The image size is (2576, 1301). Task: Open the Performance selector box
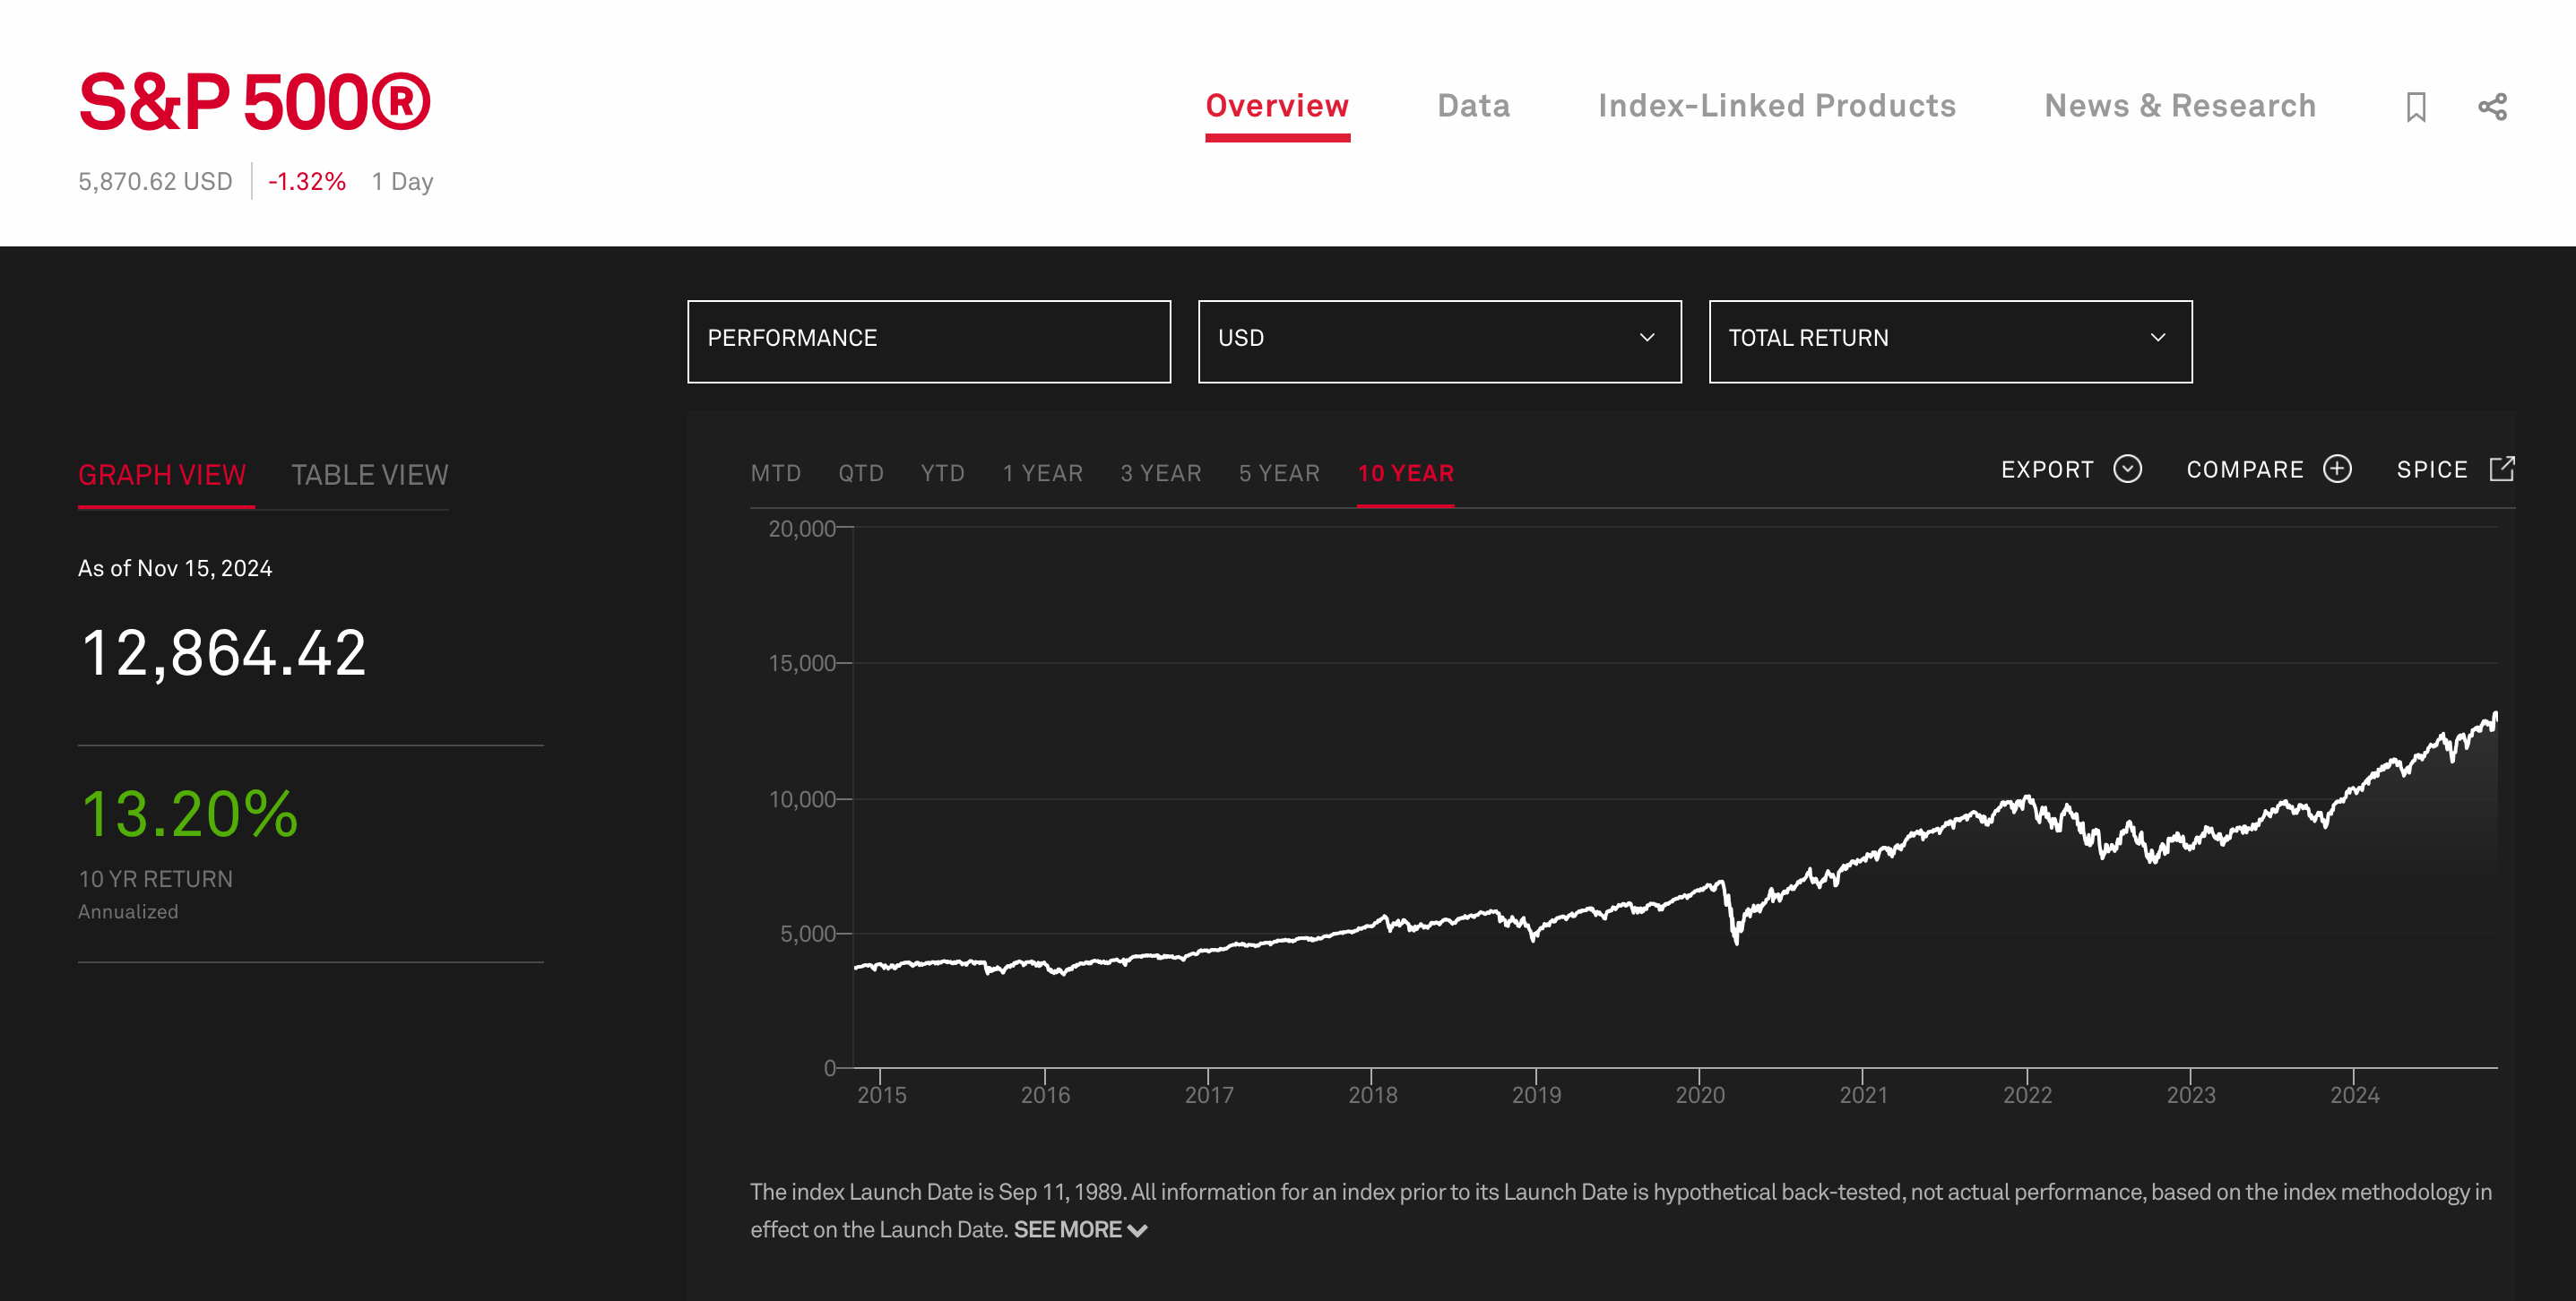[x=928, y=341]
